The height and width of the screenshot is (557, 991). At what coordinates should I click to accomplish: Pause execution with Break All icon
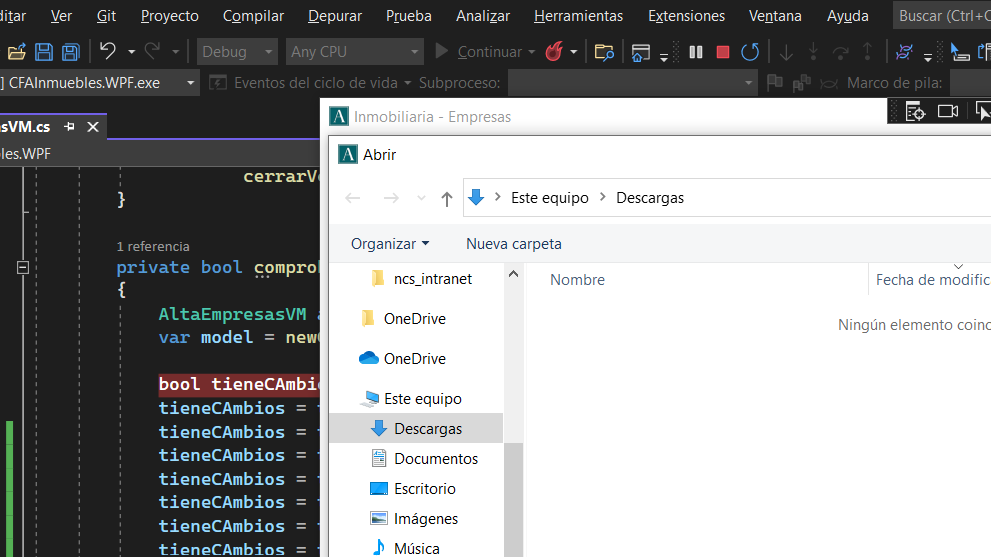pyautogui.click(x=697, y=52)
